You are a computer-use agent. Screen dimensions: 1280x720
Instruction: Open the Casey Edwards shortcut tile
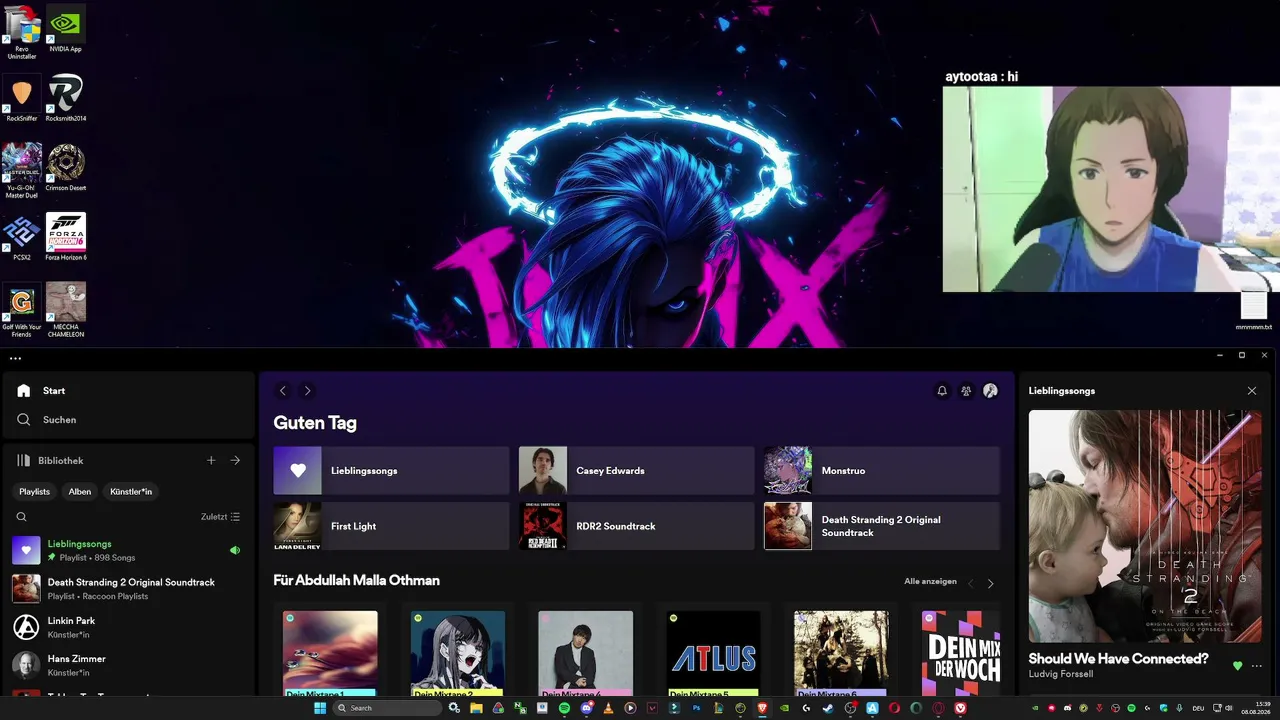[637, 471]
